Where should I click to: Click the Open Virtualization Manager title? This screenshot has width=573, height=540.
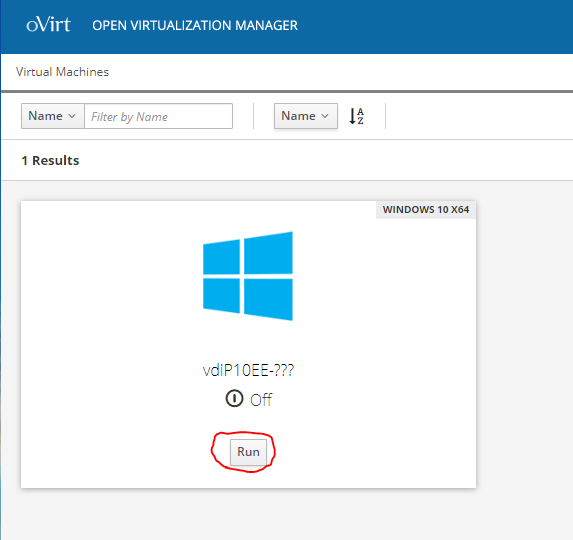pos(195,26)
